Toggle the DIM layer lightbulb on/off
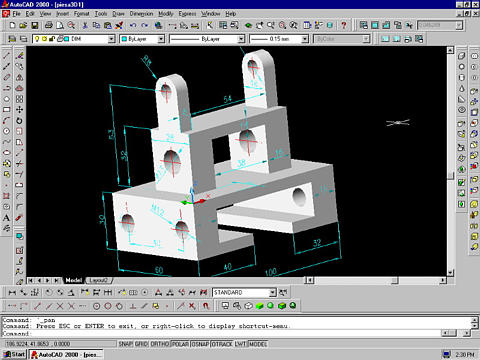The height and width of the screenshot is (360, 480). 37,39
